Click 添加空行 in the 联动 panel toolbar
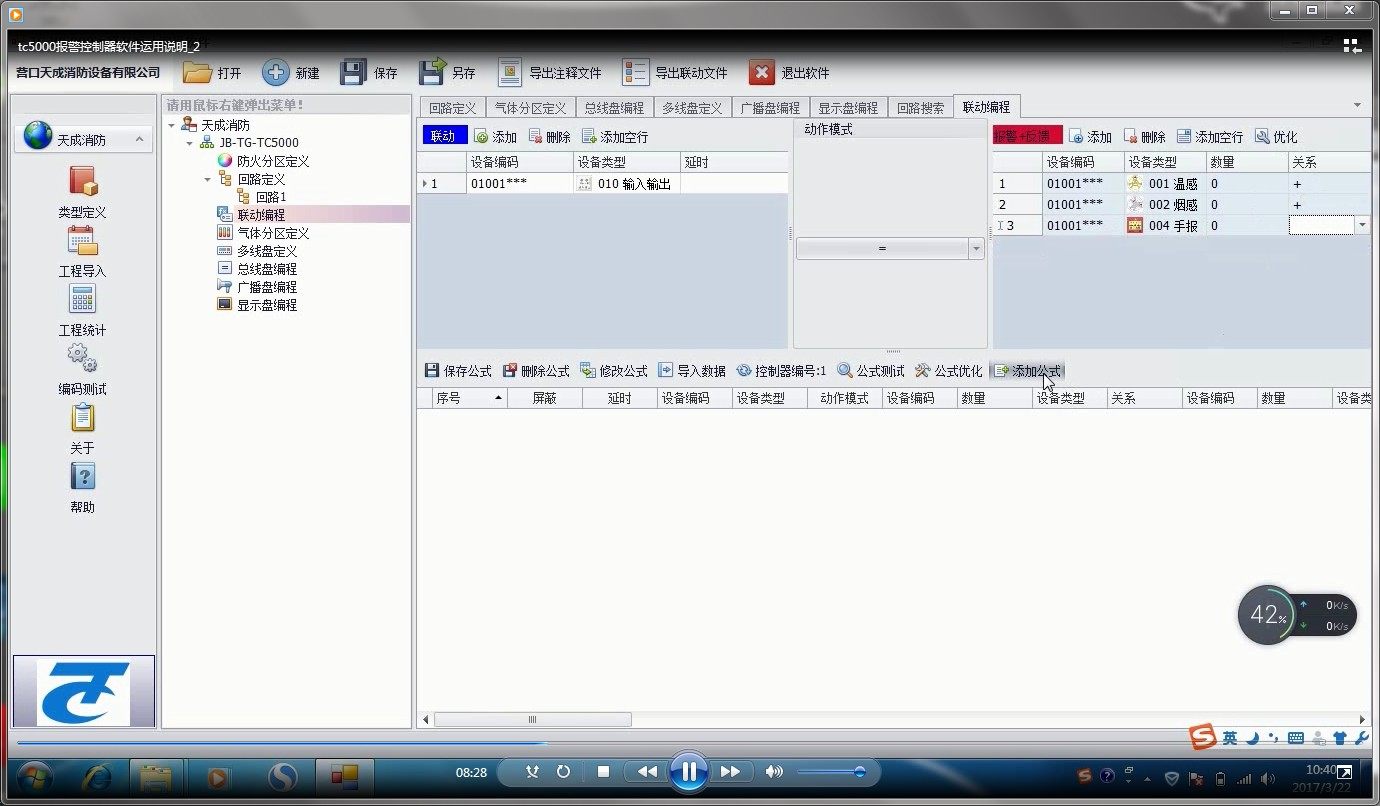This screenshot has width=1380, height=806. tap(615, 136)
